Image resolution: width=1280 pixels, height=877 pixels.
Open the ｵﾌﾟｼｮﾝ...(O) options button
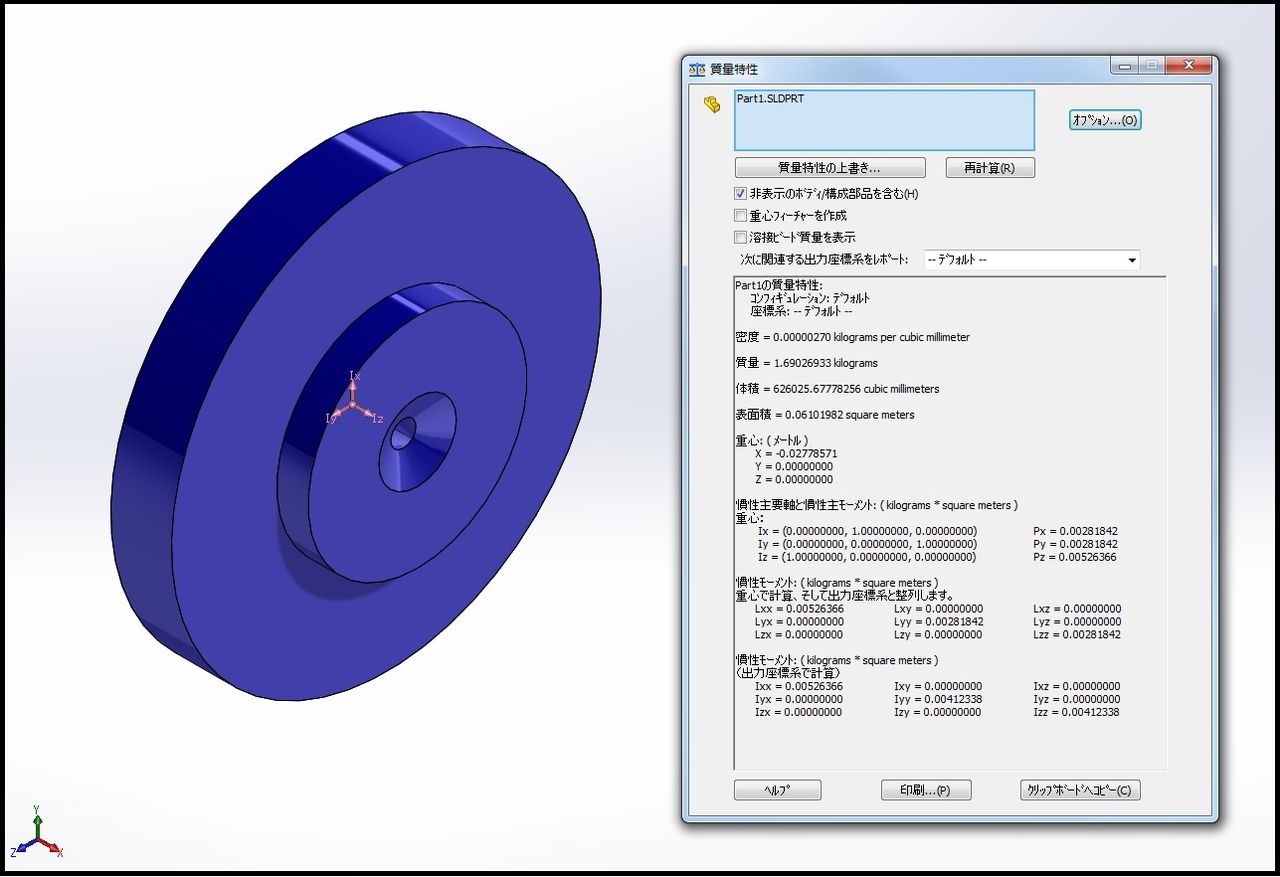(x=1105, y=120)
